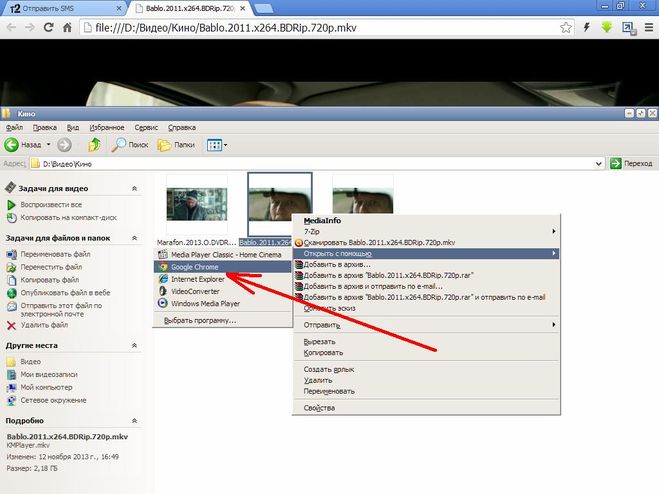This screenshot has width=659, height=494.
Task: Reload the page in Chrome
Action: [49, 28]
